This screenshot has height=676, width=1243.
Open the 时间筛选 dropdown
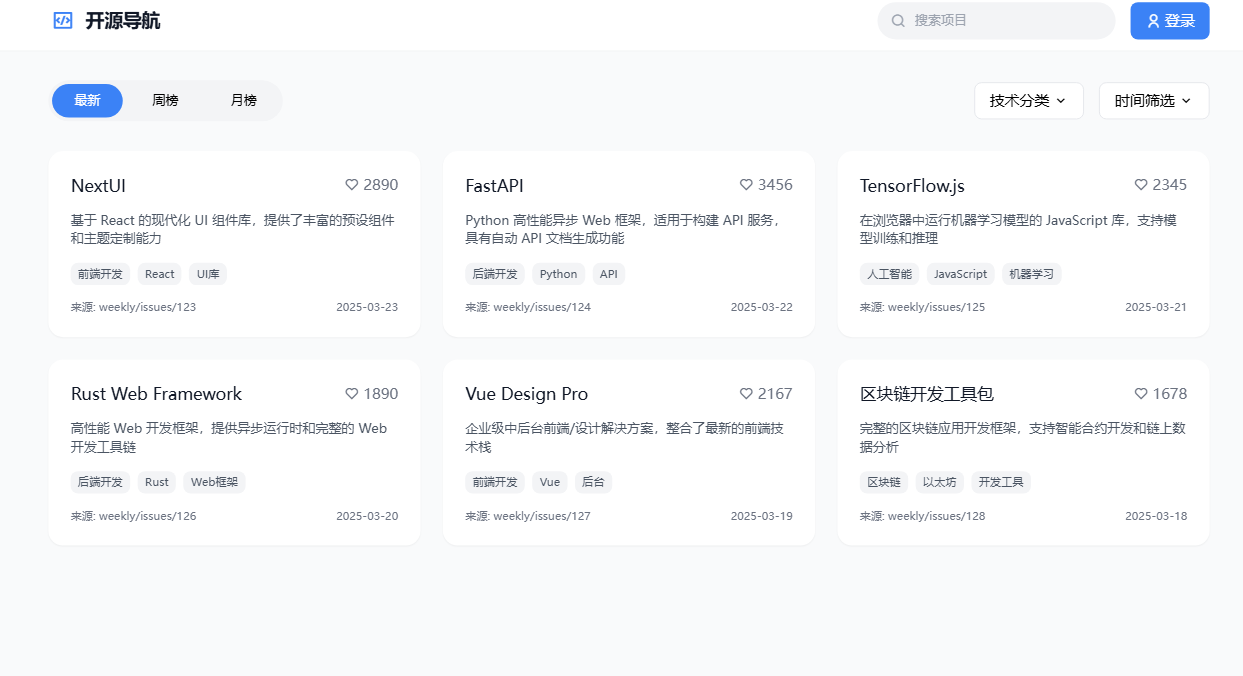pos(1154,101)
